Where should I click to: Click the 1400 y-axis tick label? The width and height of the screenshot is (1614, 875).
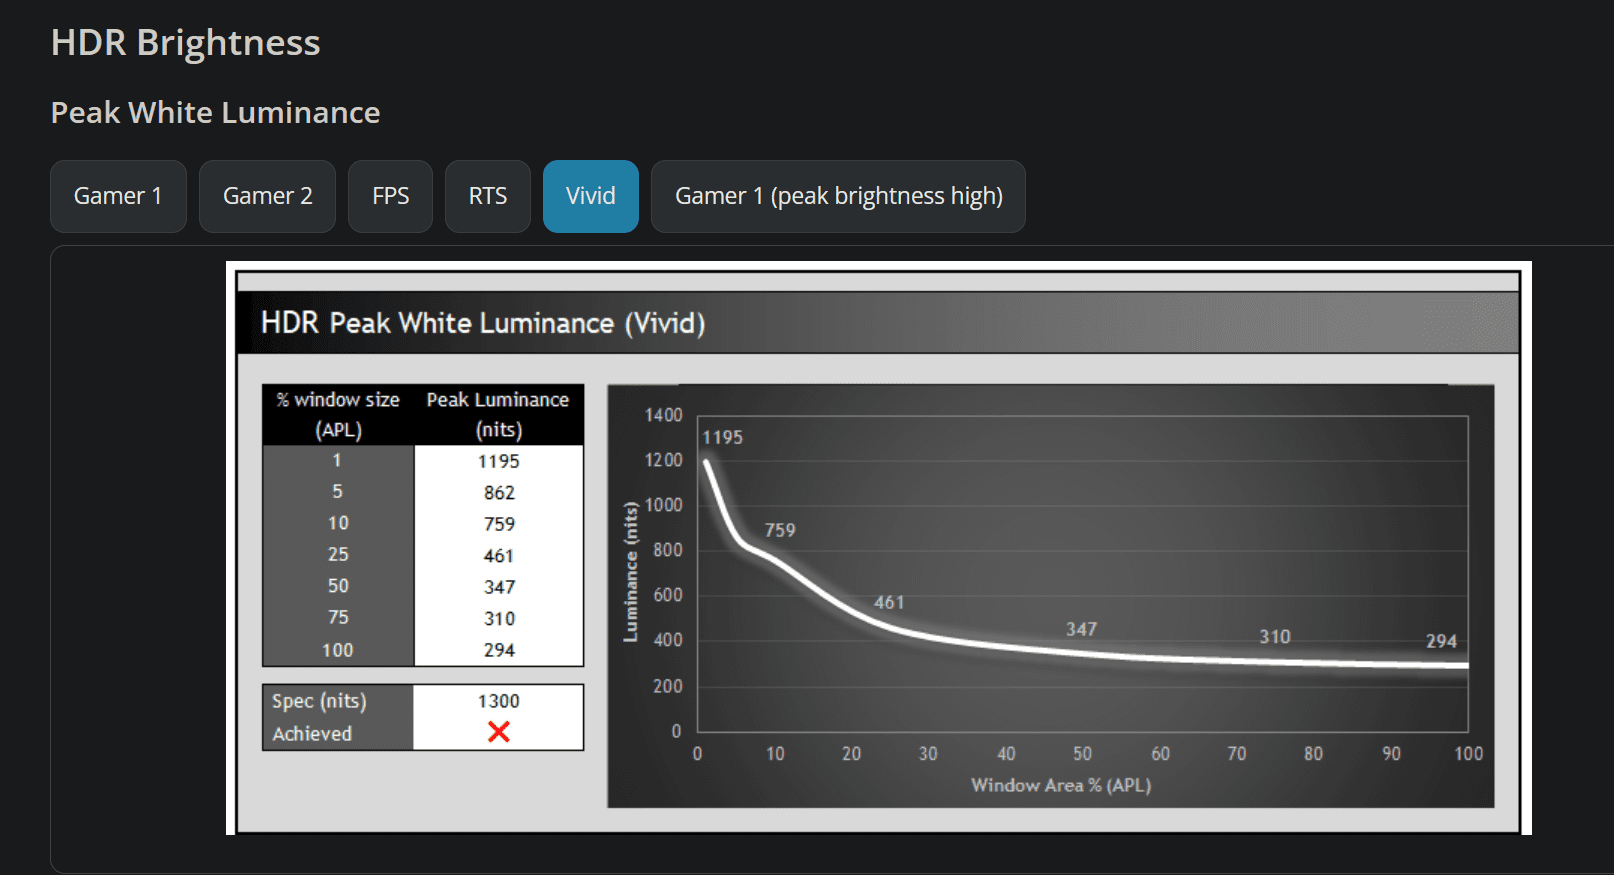coord(663,415)
